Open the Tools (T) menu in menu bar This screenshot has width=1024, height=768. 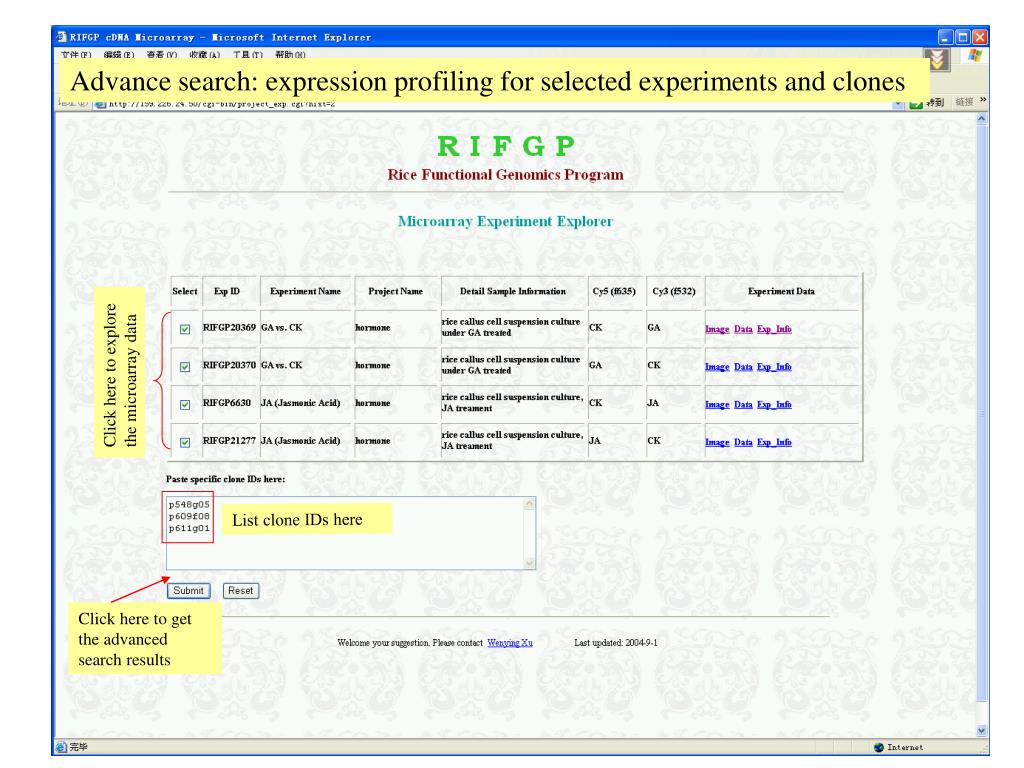tap(248, 55)
